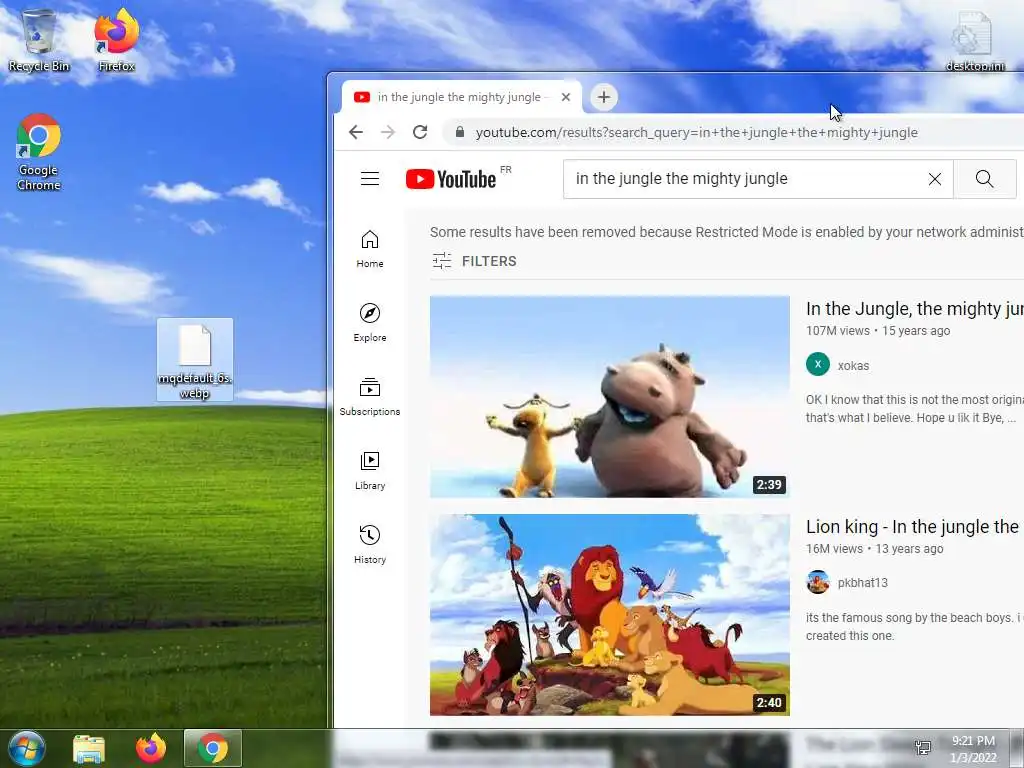Image resolution: width=1024 pixels, height=768 pixels.
Task: Select the 'in the jungle the mighty jungle' tab
Action: coord(462,97)
